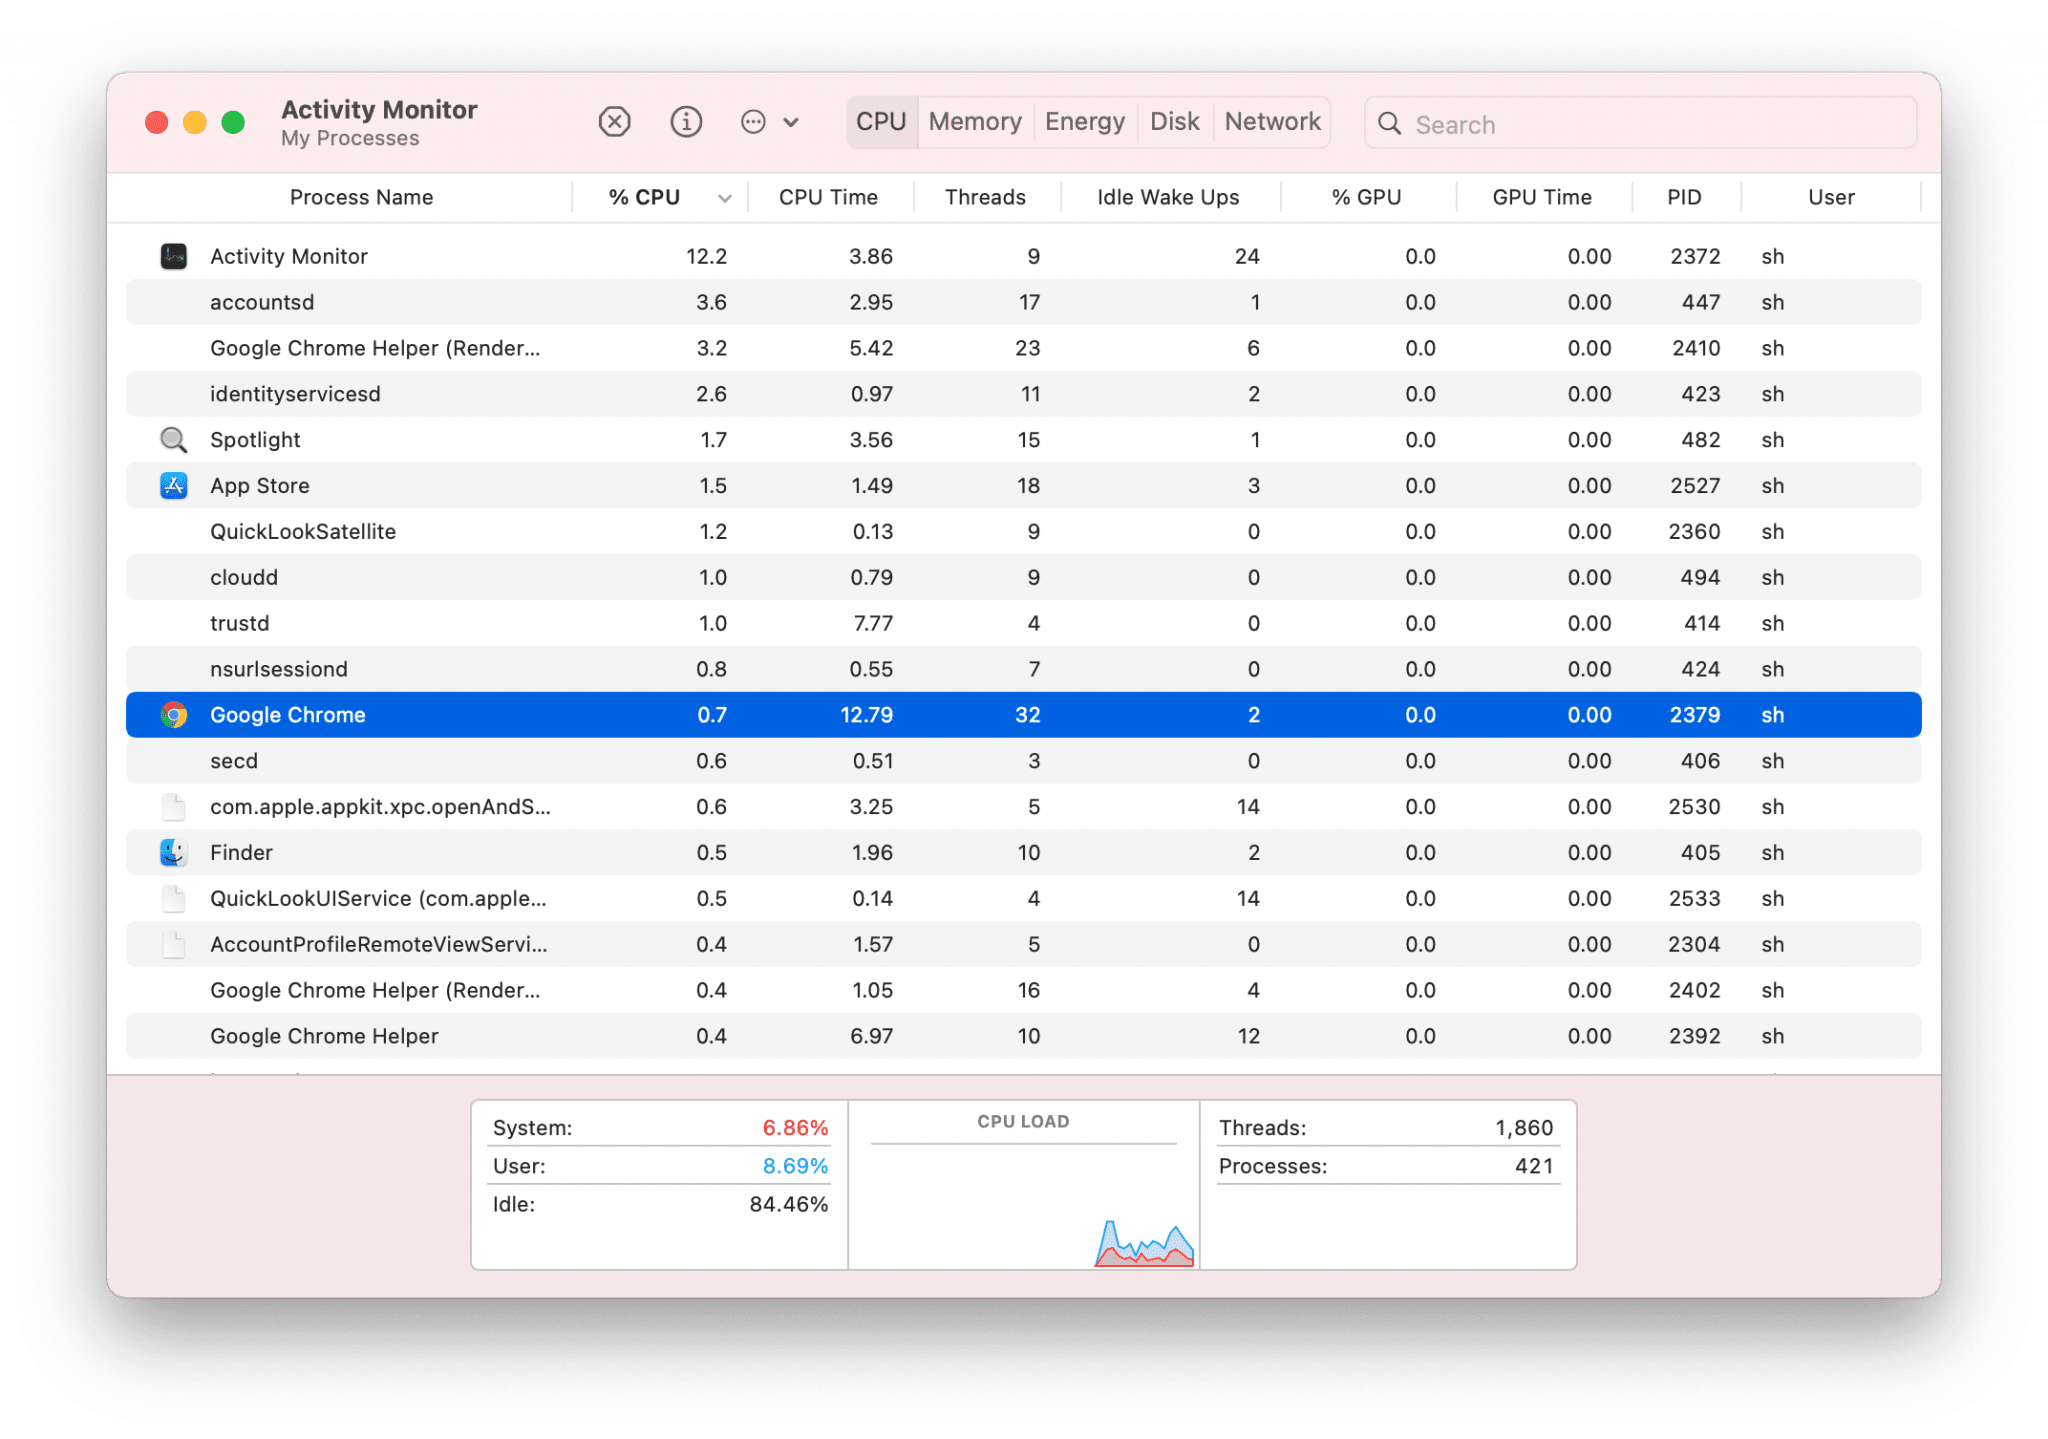Select the trustd process

pyautogui.click(x=1023, y=623)
